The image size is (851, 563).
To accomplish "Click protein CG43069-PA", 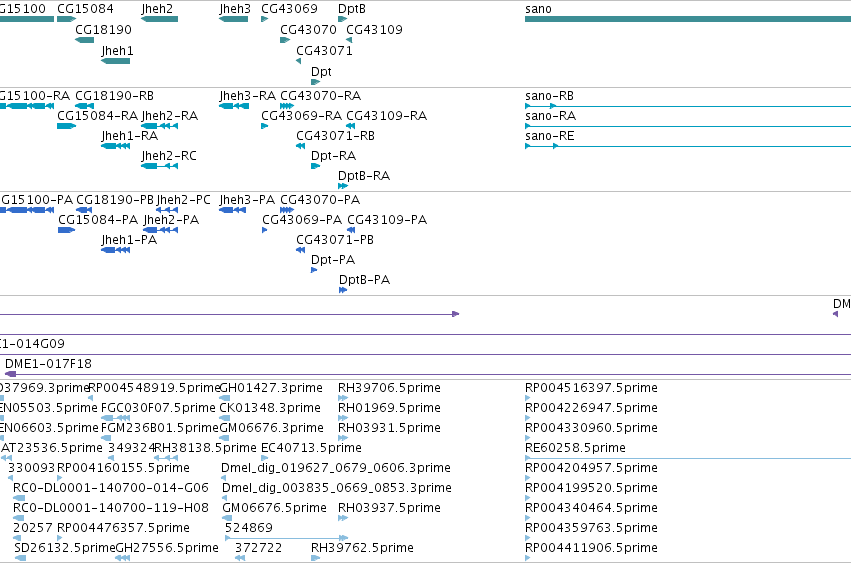I will point(302,220).
